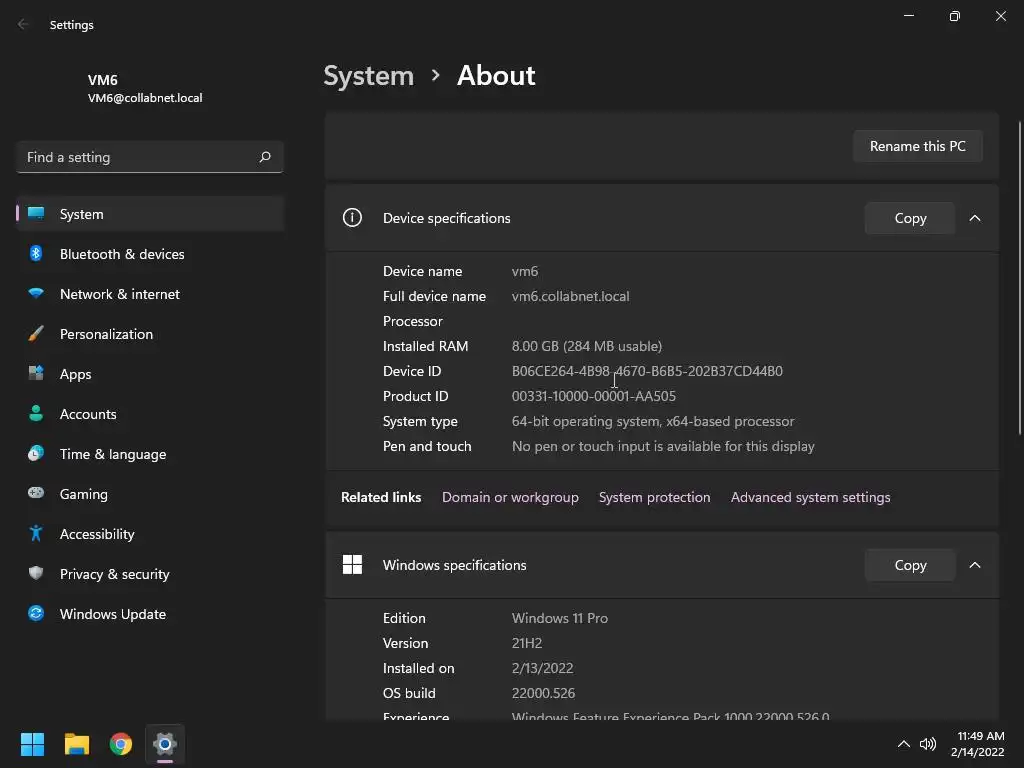This screenshot has height=768, width=1024.
Task: Collapse the Device specifications section
Action: click(975, 218)
